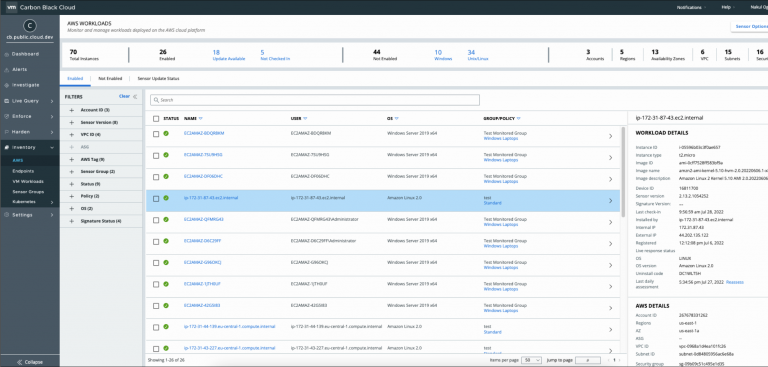This screenshot has width=768, height=367.
Task: Click the Live Query sidebar icon
Action: (6, 101)
